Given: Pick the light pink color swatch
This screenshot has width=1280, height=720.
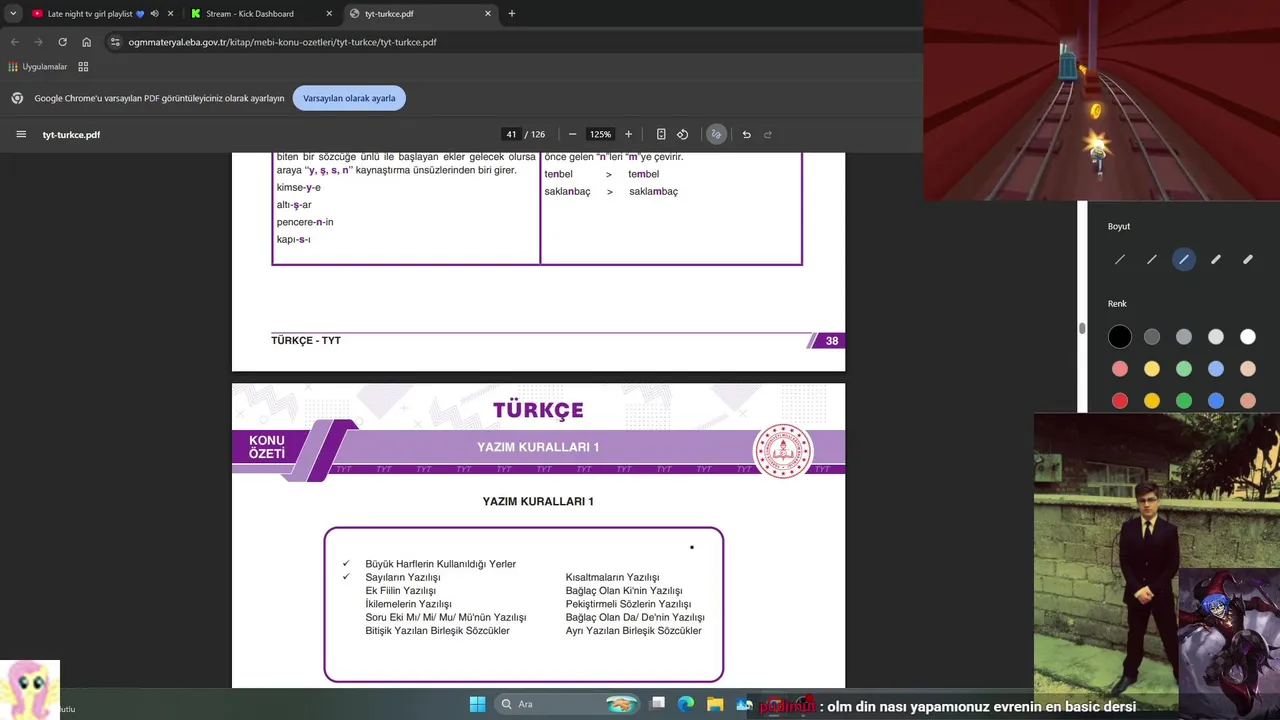Looking at the screenshot, I should pos(1120,369).
